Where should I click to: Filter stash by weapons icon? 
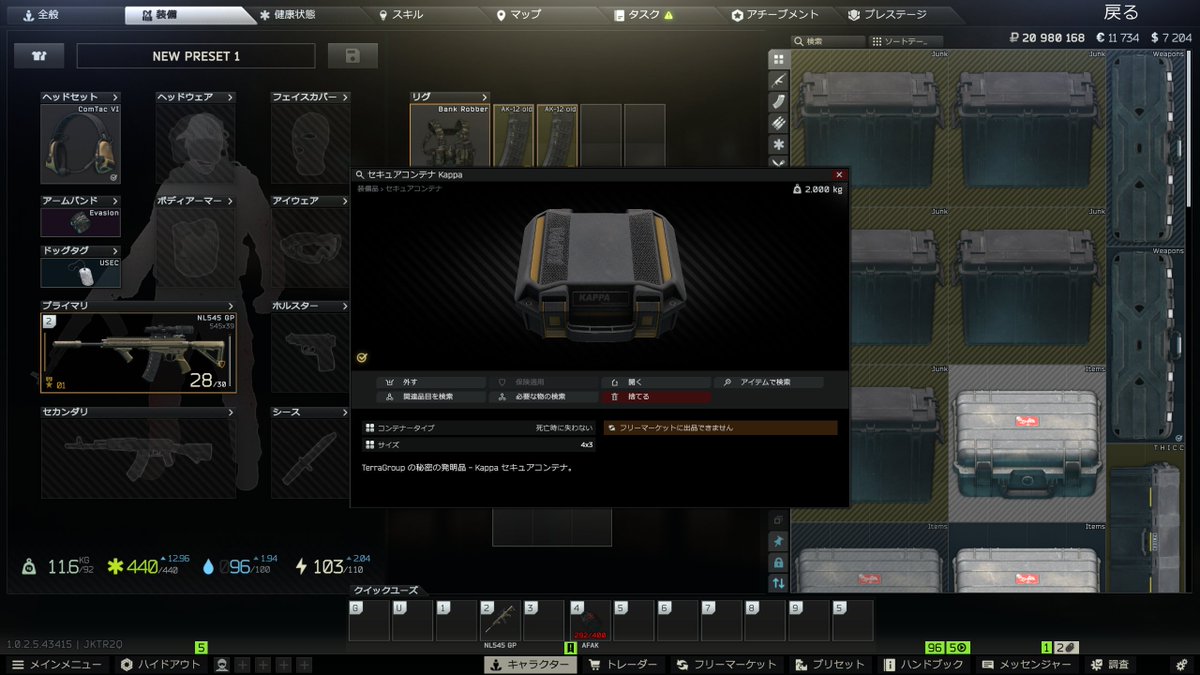click(x=779, y=80)
